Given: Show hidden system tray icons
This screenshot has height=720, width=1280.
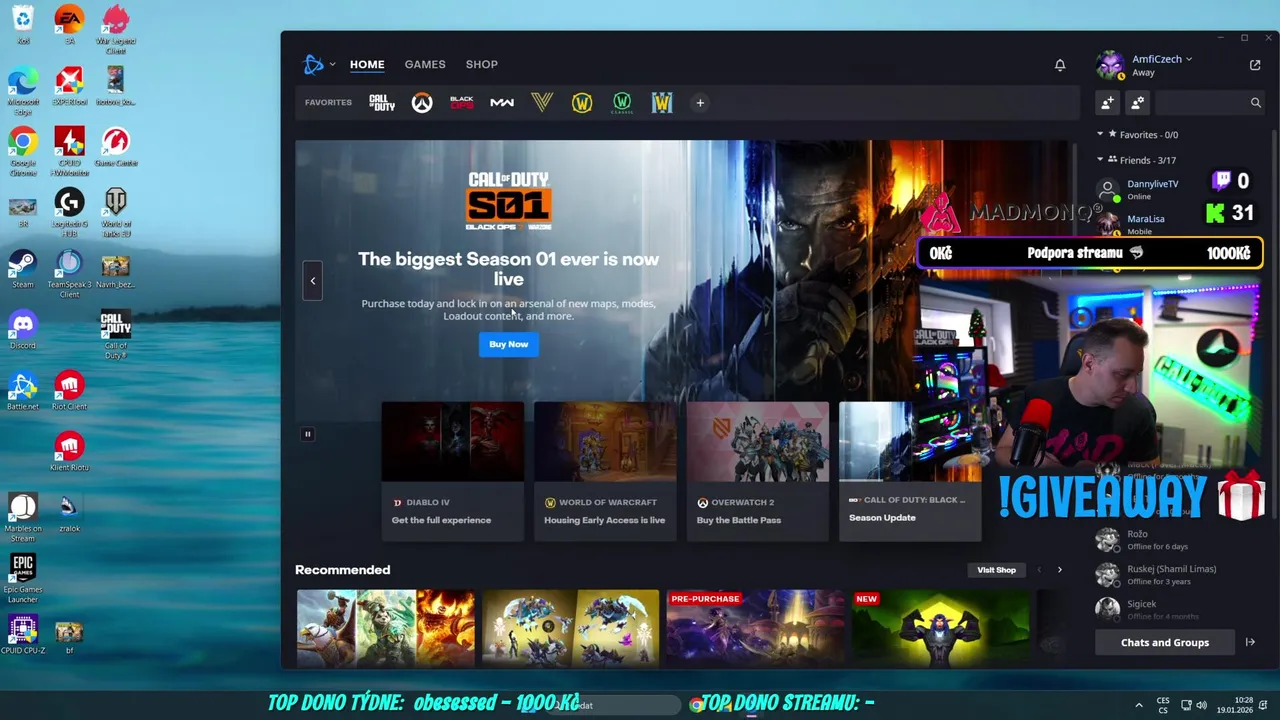Looking at the screenshot, I should pos(1138,705).
